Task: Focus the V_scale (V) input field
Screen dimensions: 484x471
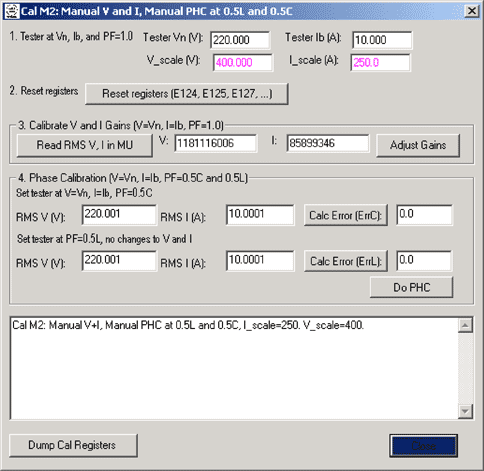Action: pos(243,63)
